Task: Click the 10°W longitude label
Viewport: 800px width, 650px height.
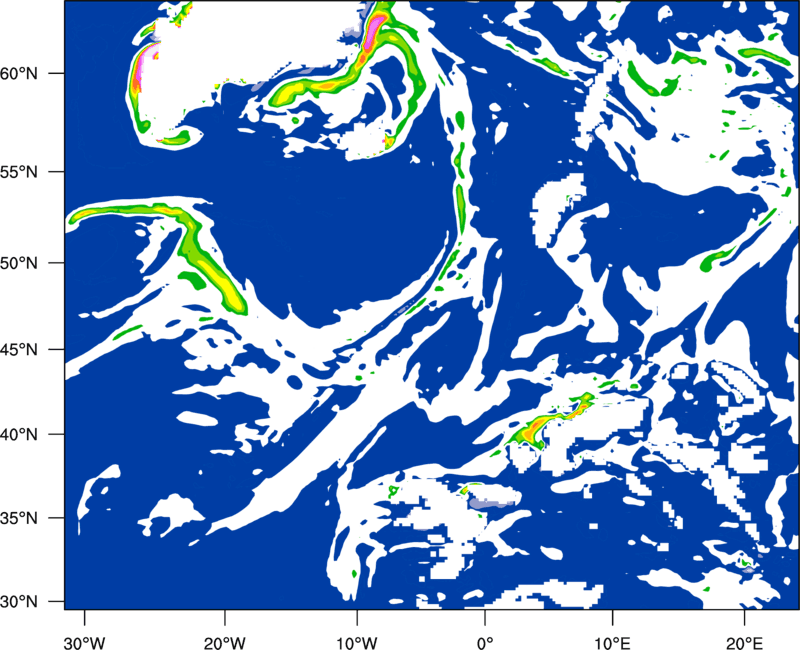Action: click(x=356, y=643)
